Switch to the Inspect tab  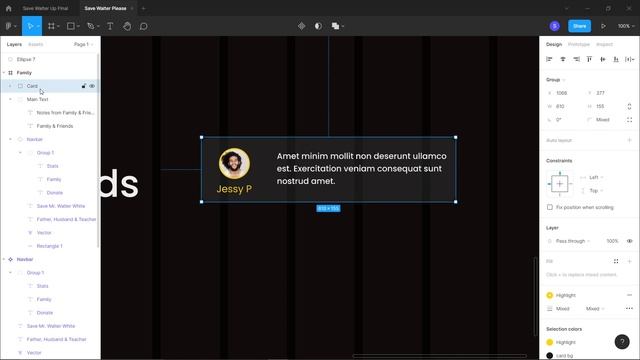(604, 44)
